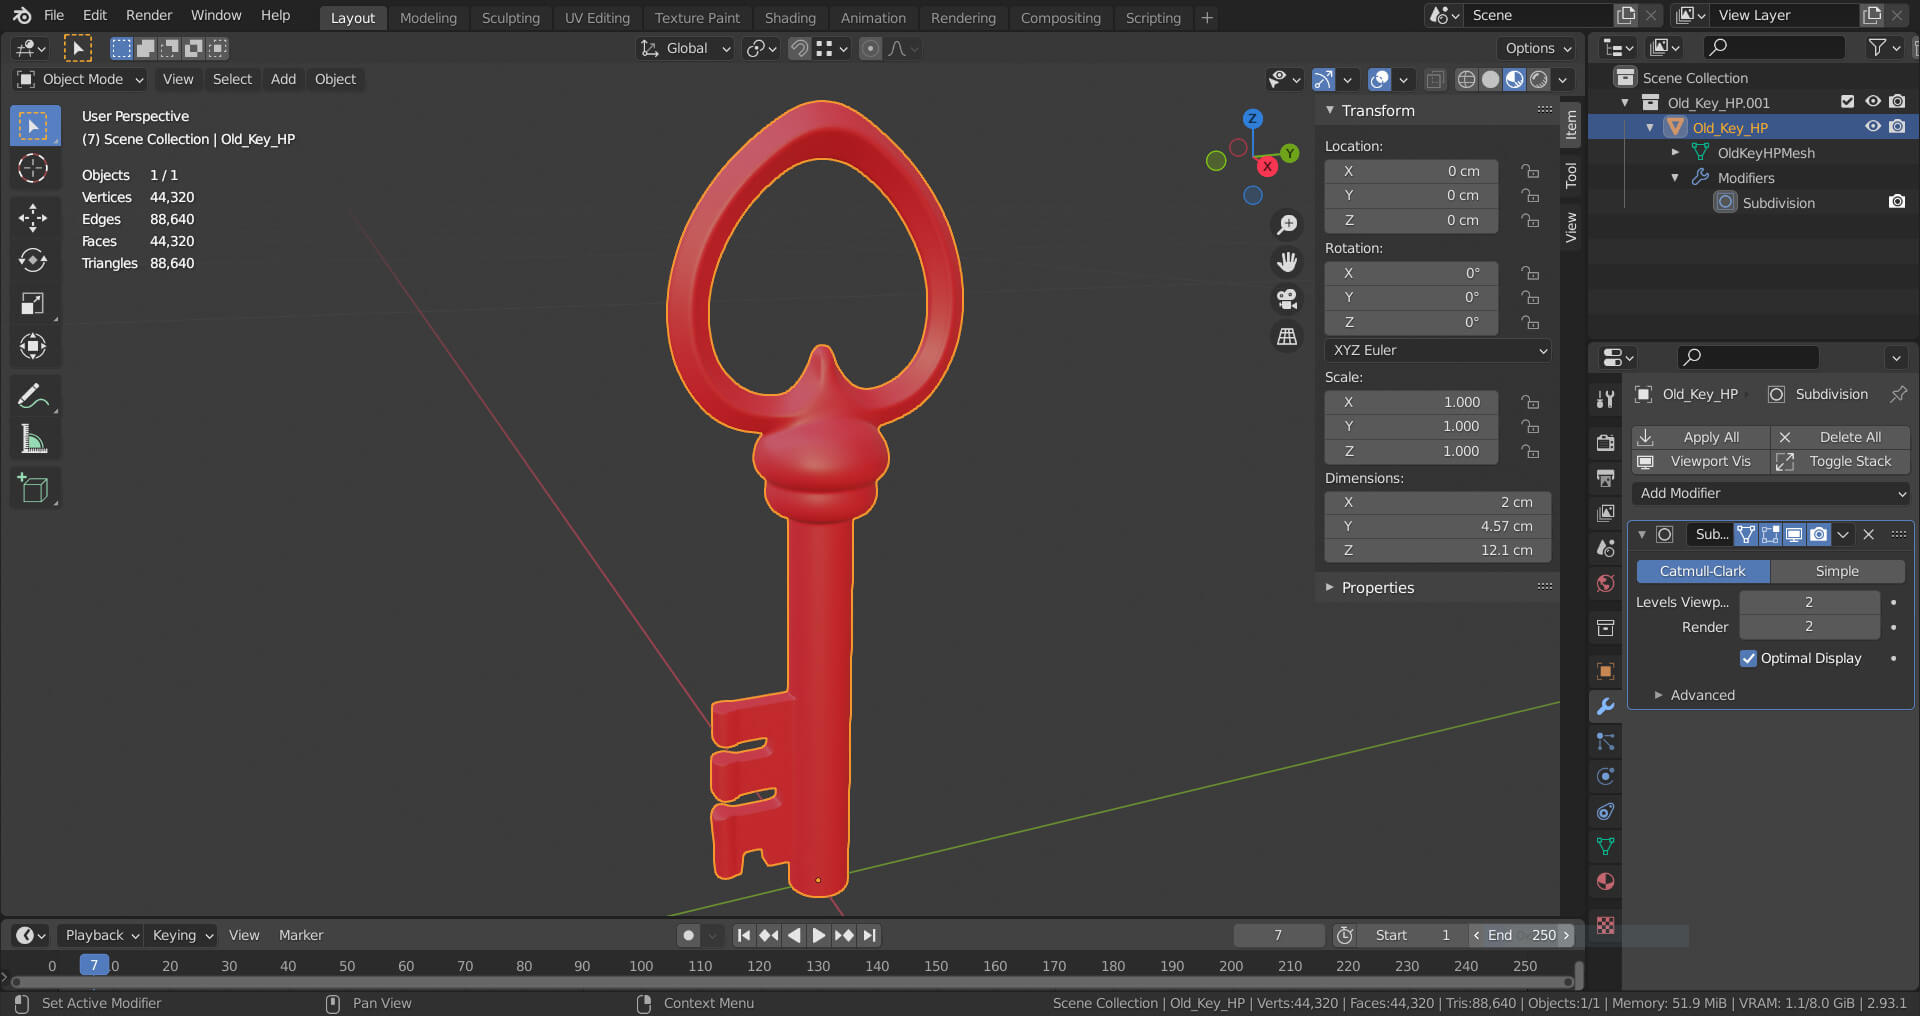Click Apply All modifiers button
1920x1016 pixels.
(x=1701, y=437)
